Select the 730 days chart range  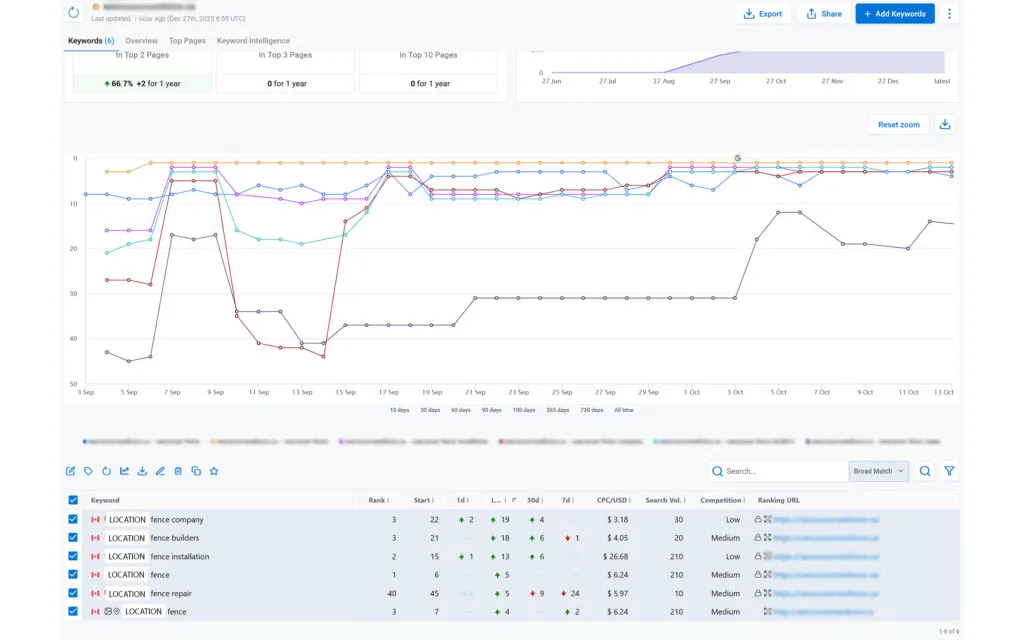[592, 410]
